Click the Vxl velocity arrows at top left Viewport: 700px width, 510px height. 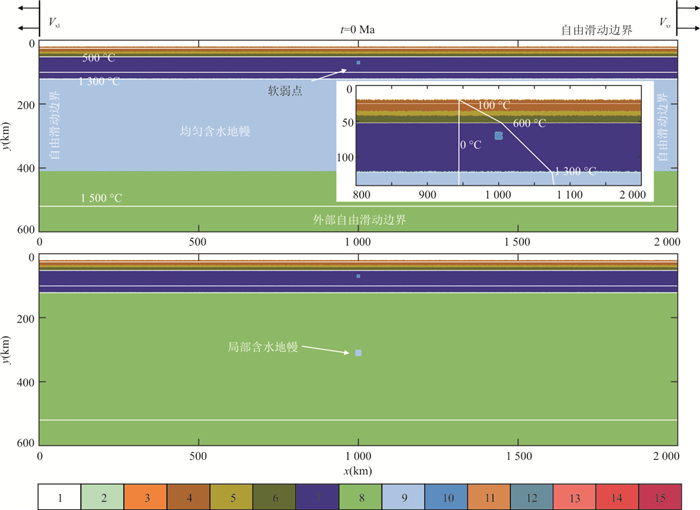click(x=24, y=22)
